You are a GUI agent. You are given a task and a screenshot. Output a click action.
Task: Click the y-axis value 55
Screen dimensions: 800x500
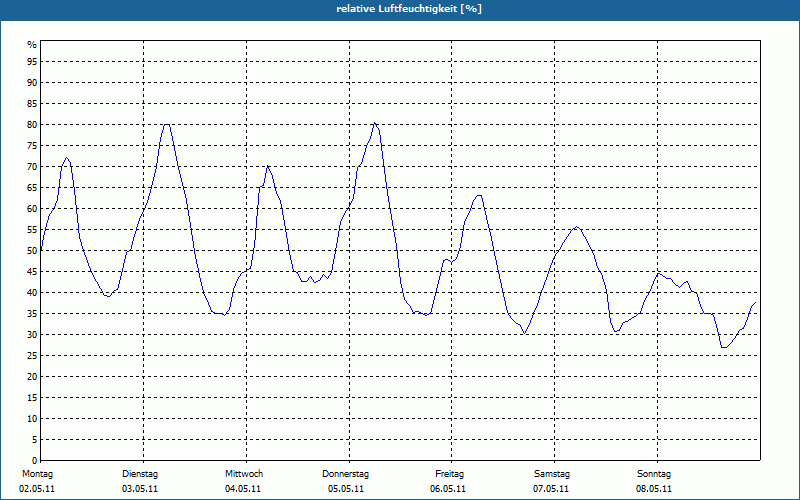[32, 230]
